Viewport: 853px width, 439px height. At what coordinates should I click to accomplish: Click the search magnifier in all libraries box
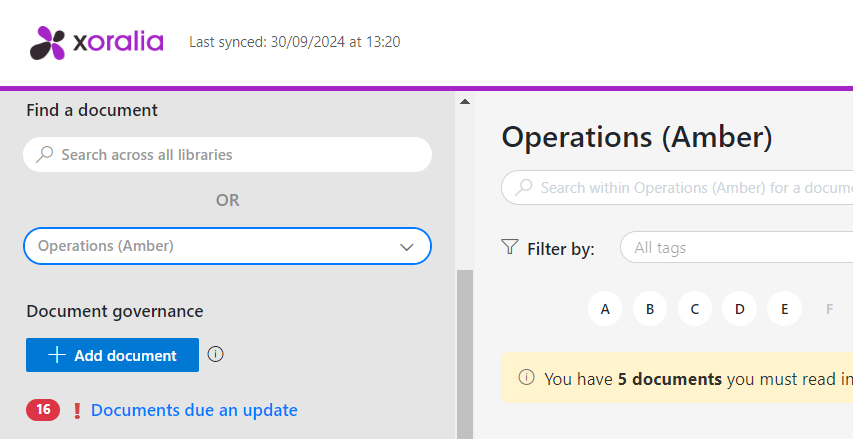[x=44, y=154]
